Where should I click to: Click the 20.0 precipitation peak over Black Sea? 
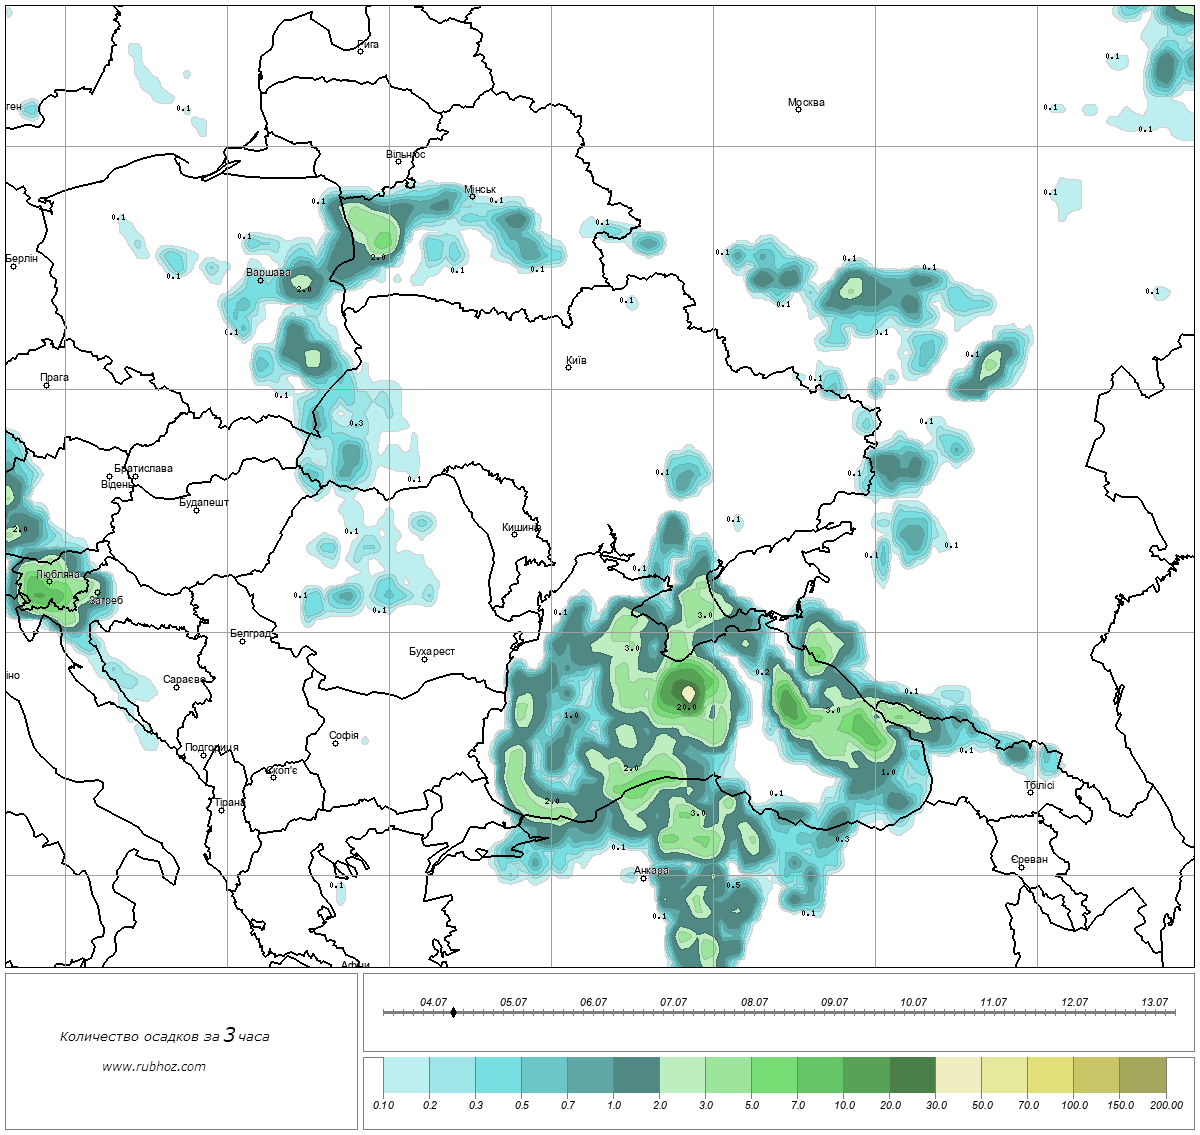(x=688, y=693)
